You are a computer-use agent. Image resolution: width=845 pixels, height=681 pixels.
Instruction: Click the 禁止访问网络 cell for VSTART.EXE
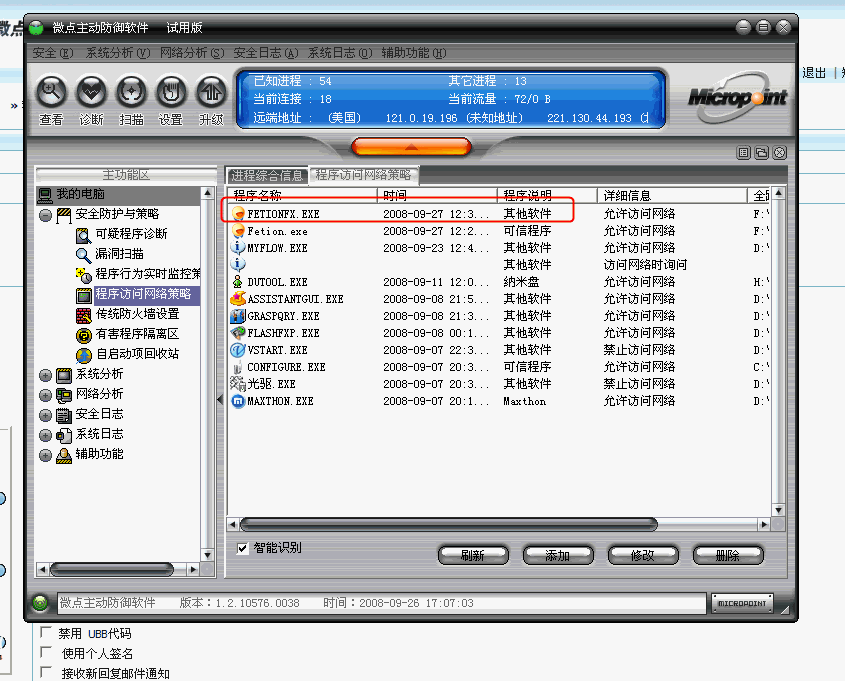click(639, 350)
